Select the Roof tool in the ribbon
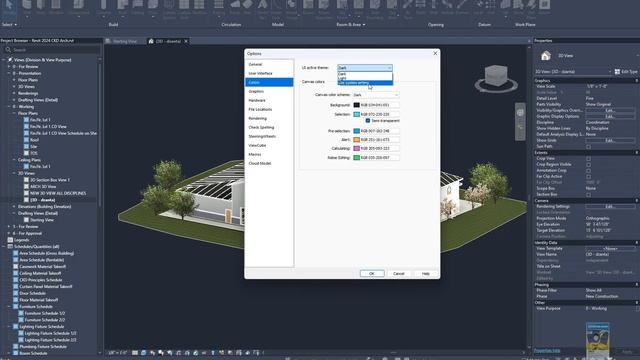 click(122, 7)
